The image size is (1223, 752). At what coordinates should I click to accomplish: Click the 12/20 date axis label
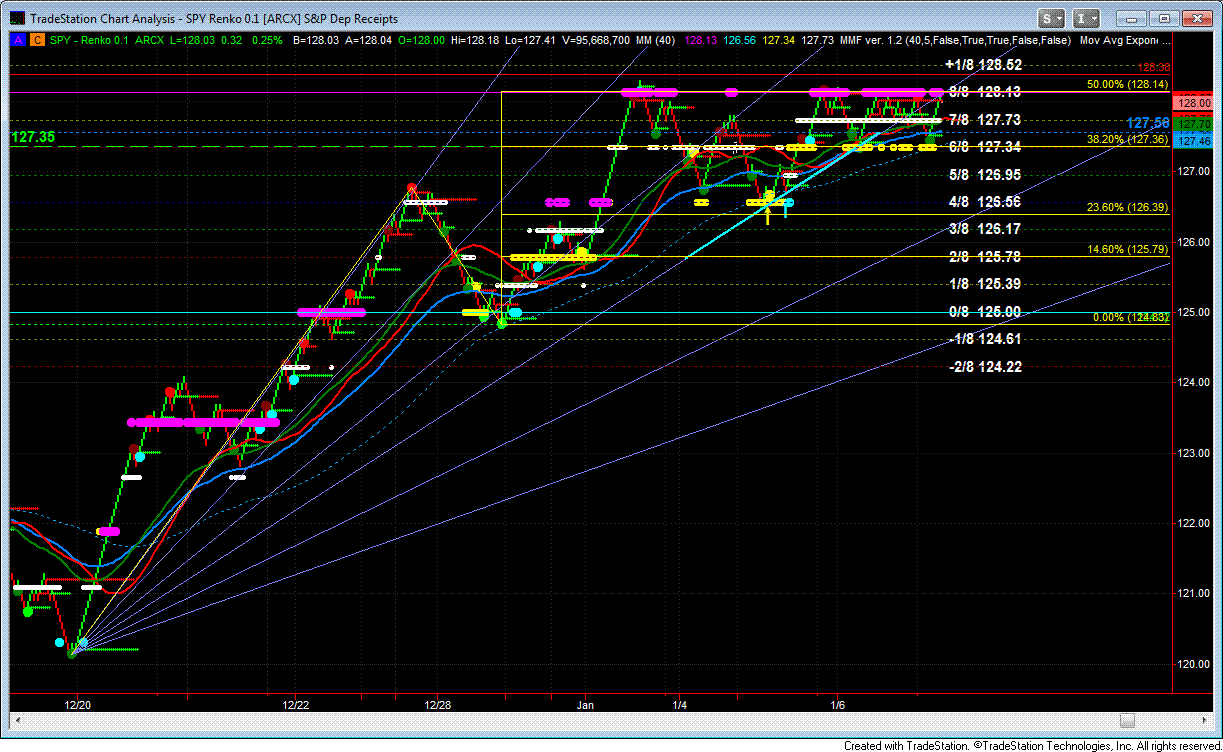[78, 705]
